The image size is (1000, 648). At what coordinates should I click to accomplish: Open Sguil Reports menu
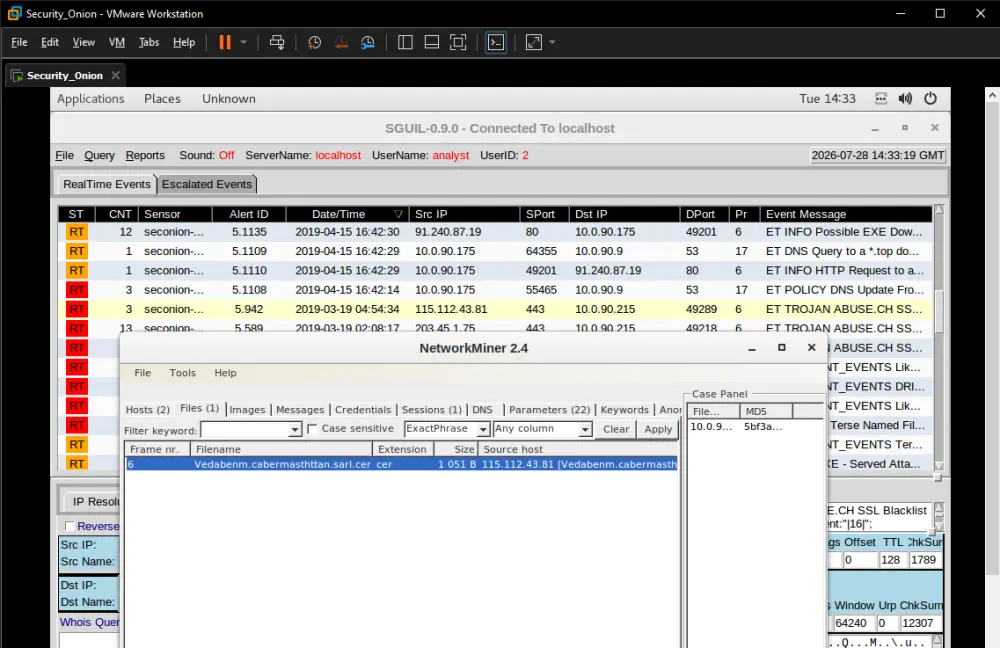tap(145, 156)
